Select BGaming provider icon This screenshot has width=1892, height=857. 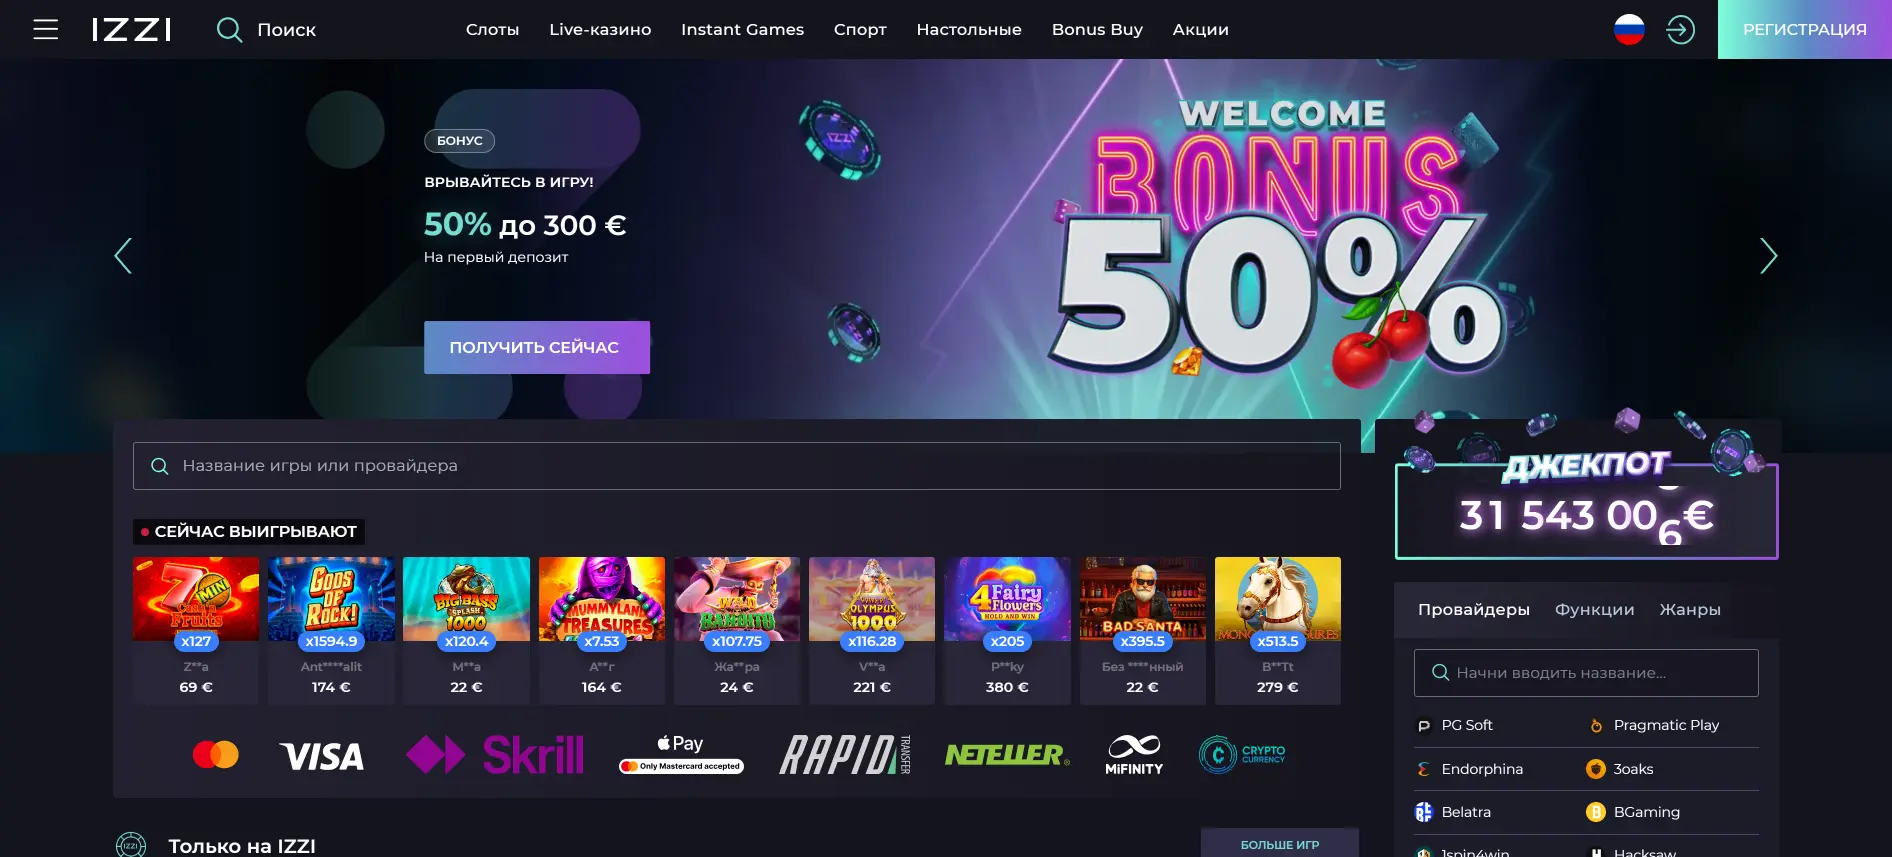coord(1596,812)
